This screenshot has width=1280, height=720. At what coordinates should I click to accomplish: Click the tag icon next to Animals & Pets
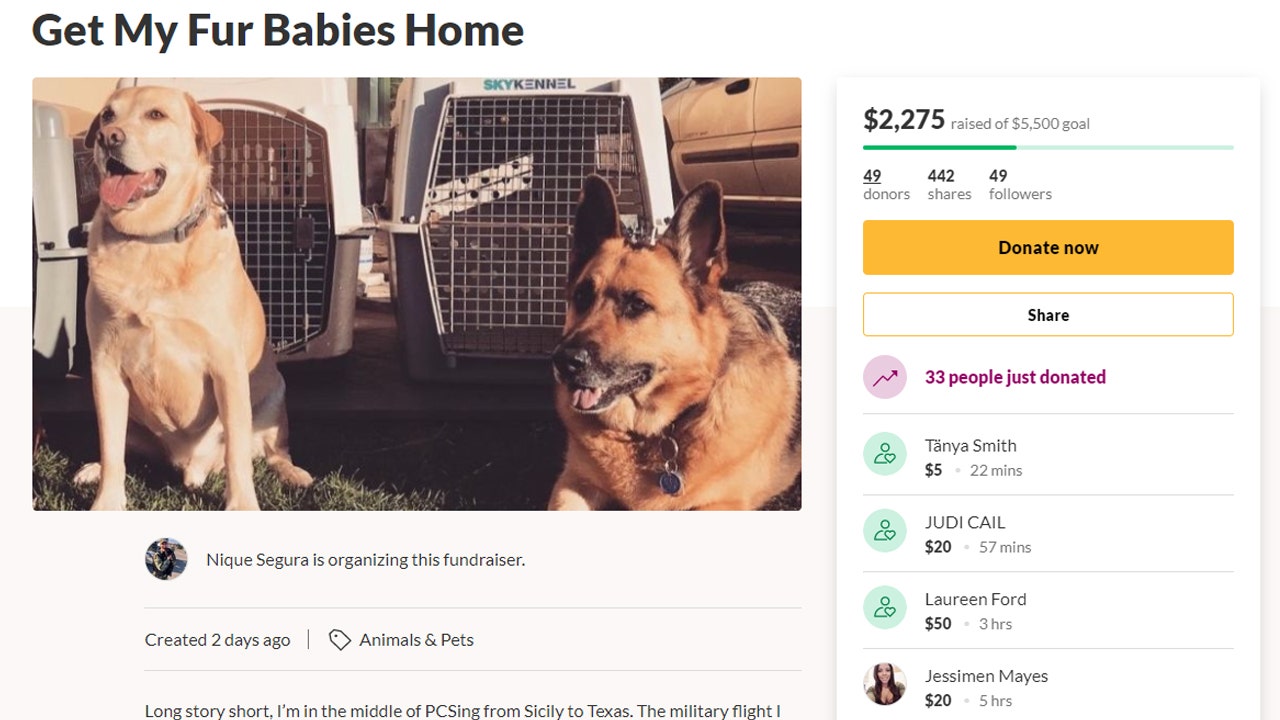pyautogui.click(x=340, y=640)
